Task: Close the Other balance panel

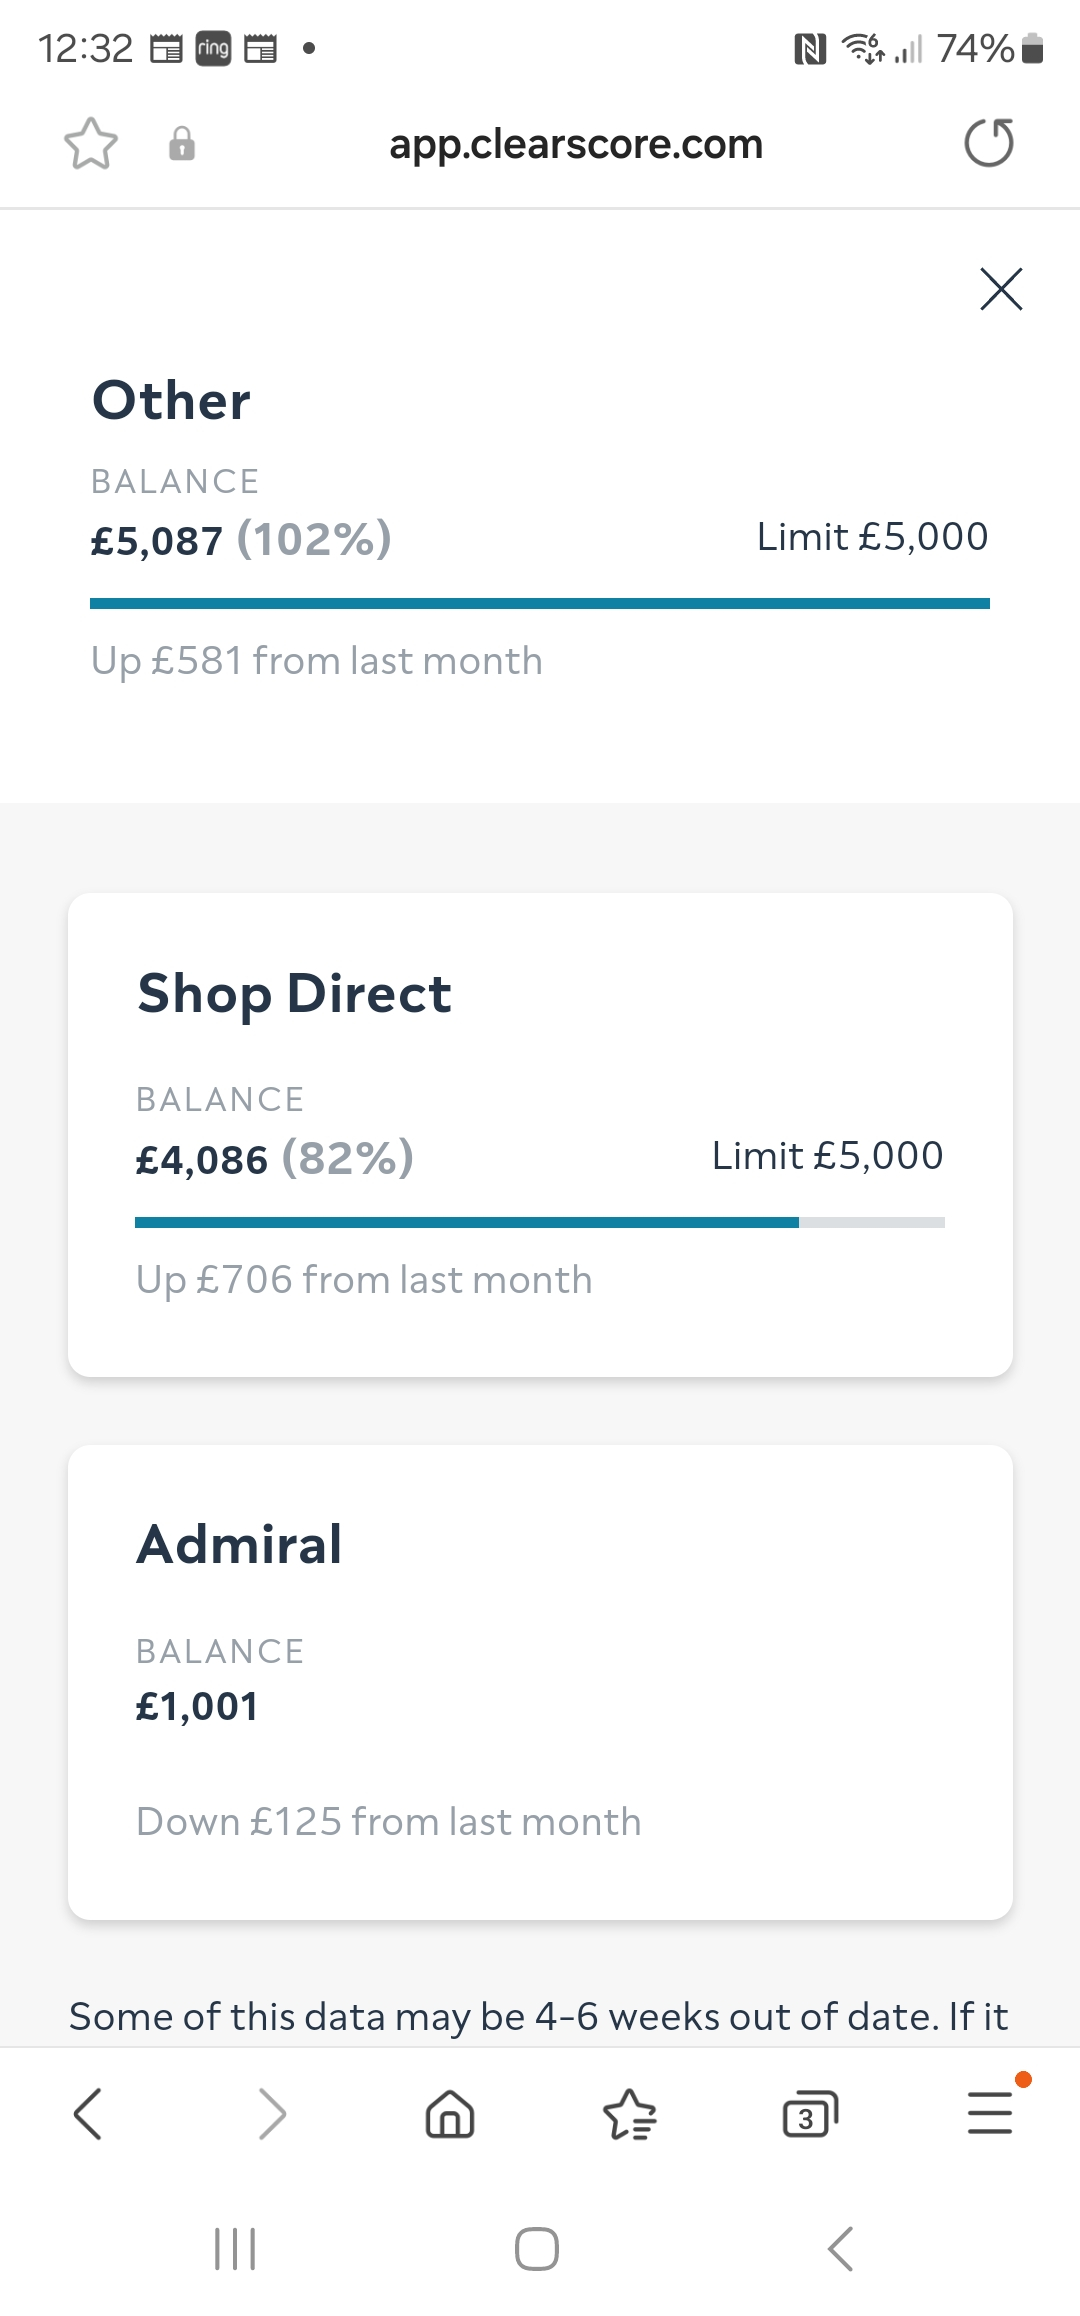Action: click(x=1001, y=289)
